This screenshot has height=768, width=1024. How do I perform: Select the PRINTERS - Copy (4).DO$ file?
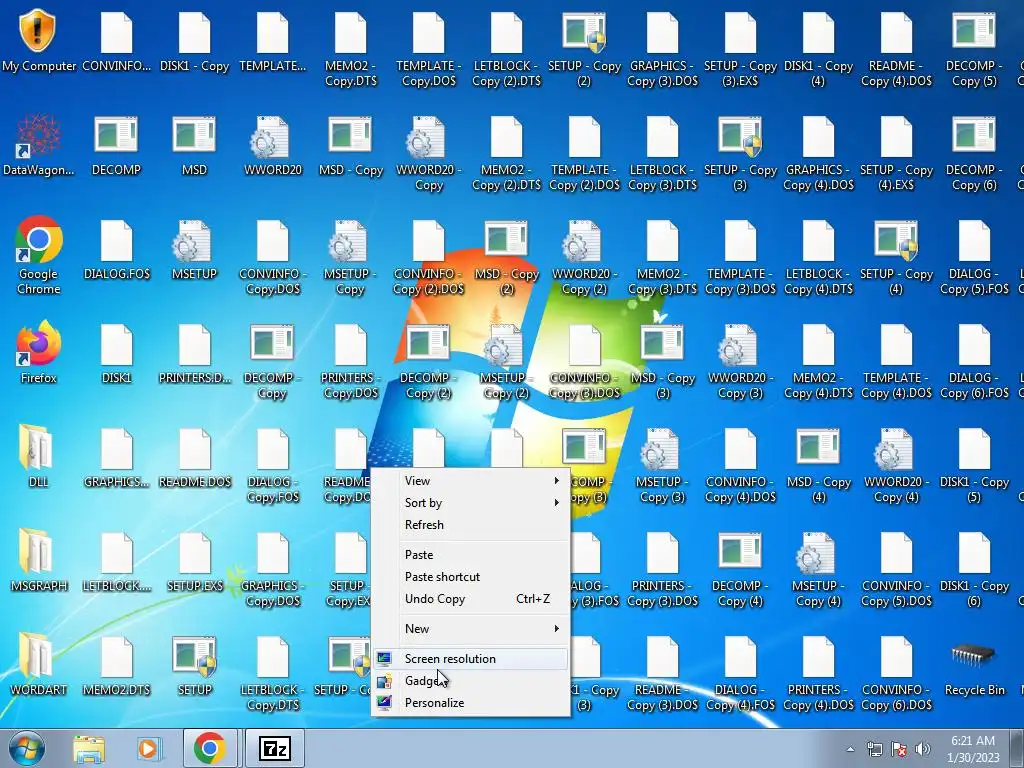(818, 672)
